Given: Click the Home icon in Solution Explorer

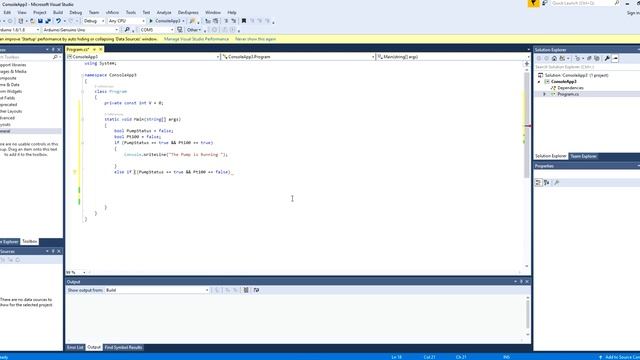Looking at the screenshot, I should [x=554, y=58].
